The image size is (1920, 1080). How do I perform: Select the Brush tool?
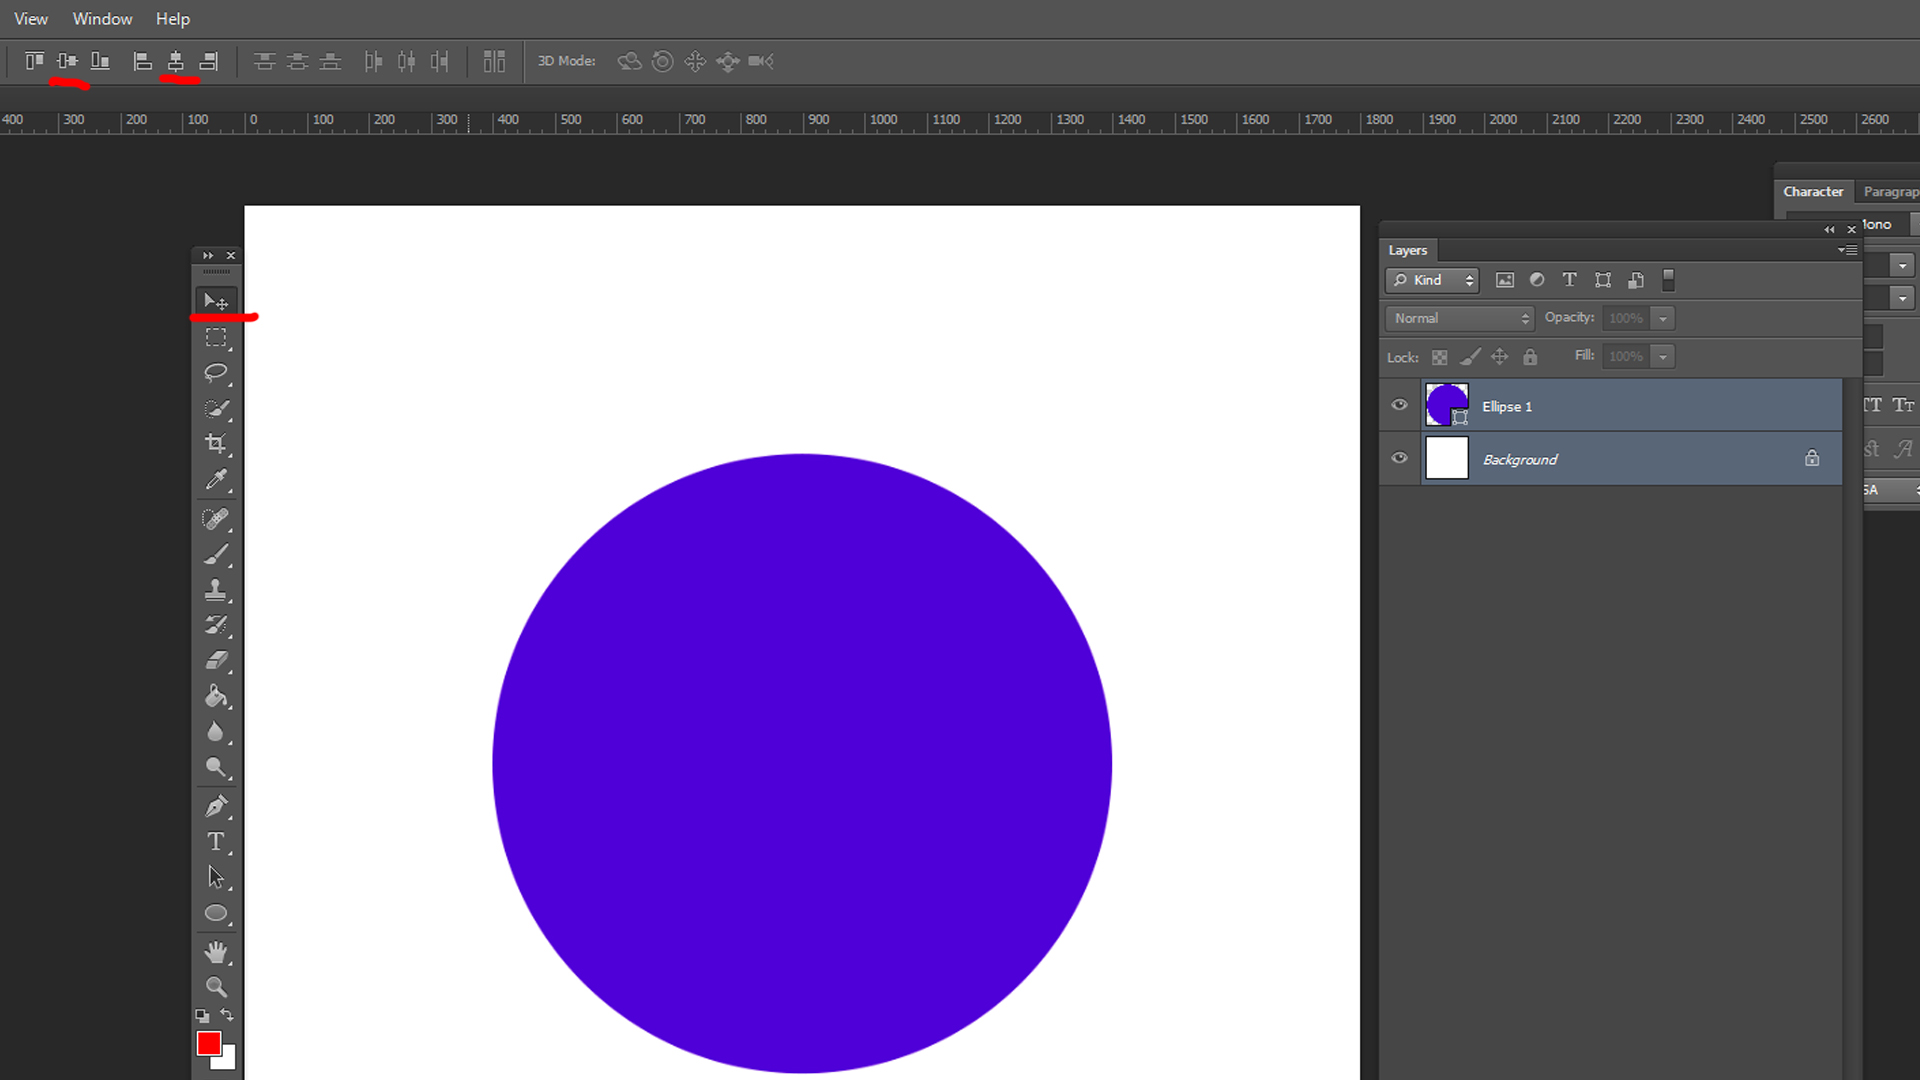(x=216, y=554)
